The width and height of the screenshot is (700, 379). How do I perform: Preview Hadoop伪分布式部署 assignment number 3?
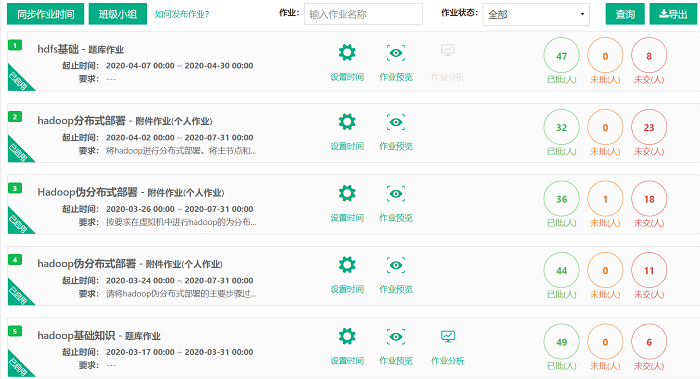(x=396, y=193)
